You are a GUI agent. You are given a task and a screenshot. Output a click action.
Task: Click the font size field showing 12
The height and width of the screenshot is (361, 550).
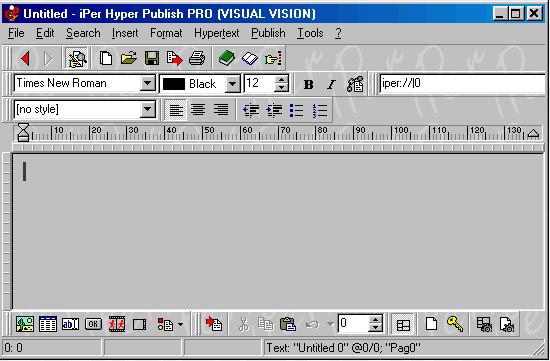click(x=260, y=83)
